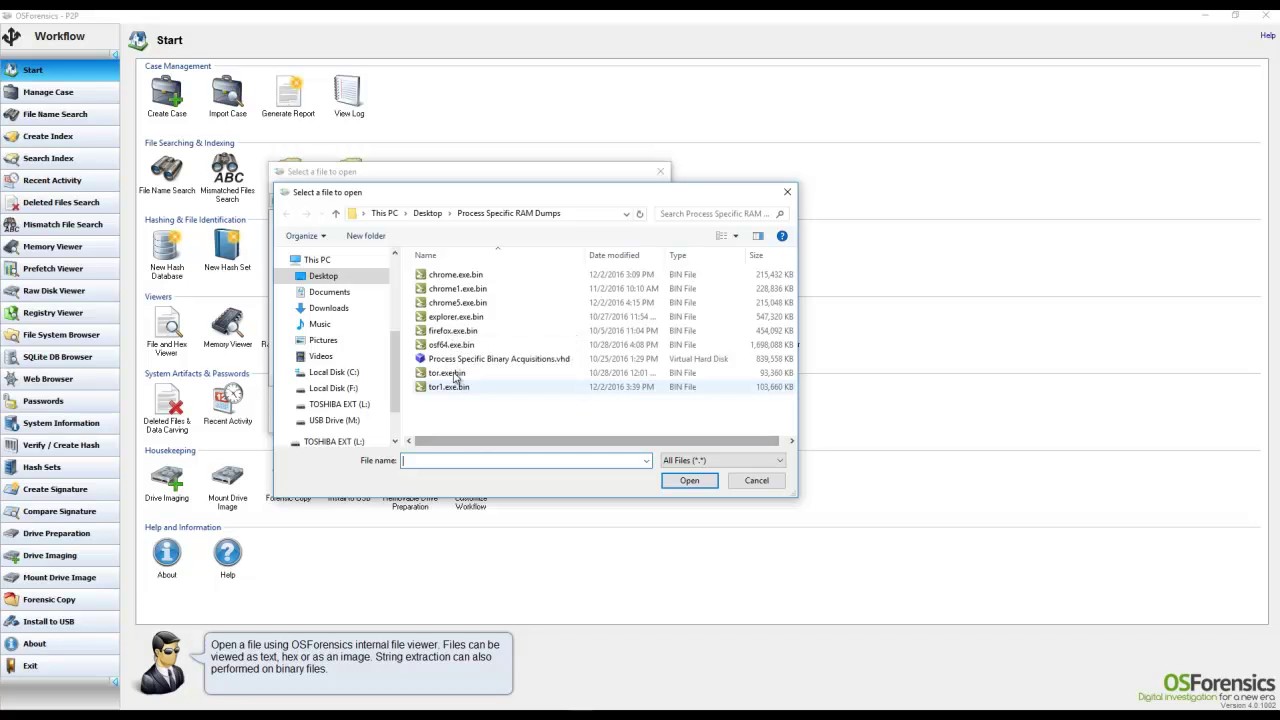Click Exit in Workflow sidebar
This screenshot has height=720, width=1280.
[x=60, y=665]
